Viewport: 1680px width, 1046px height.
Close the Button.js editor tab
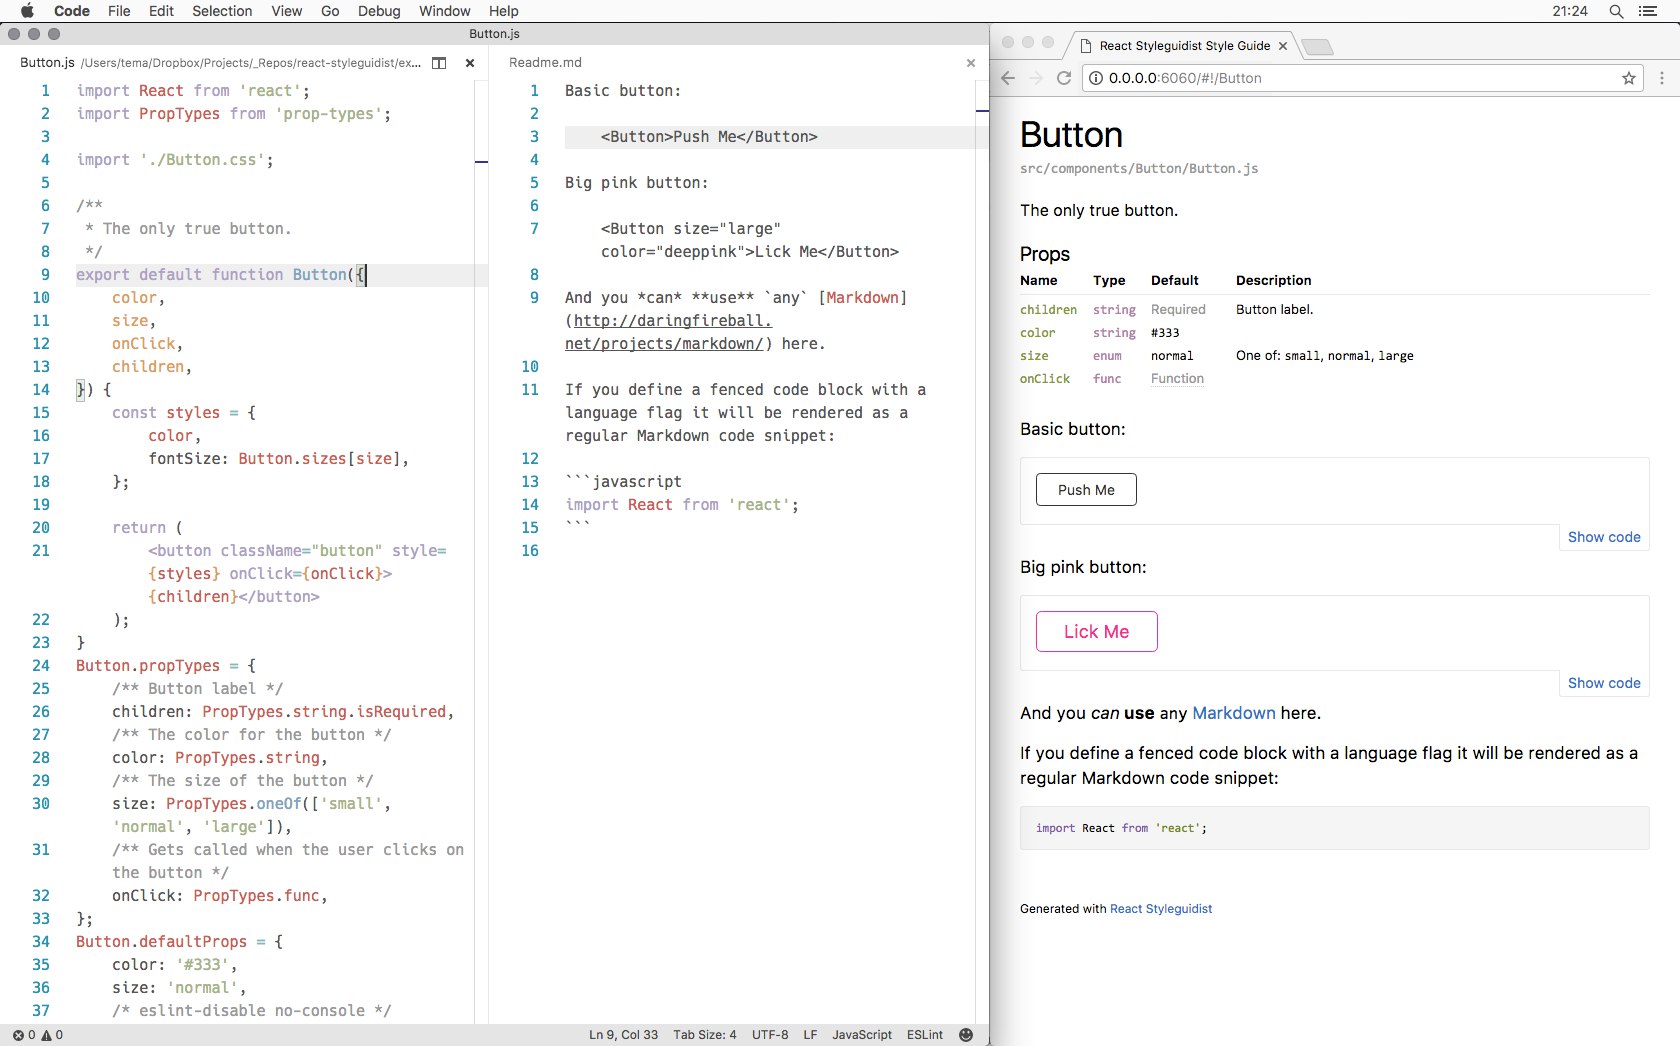coord(470,63)
